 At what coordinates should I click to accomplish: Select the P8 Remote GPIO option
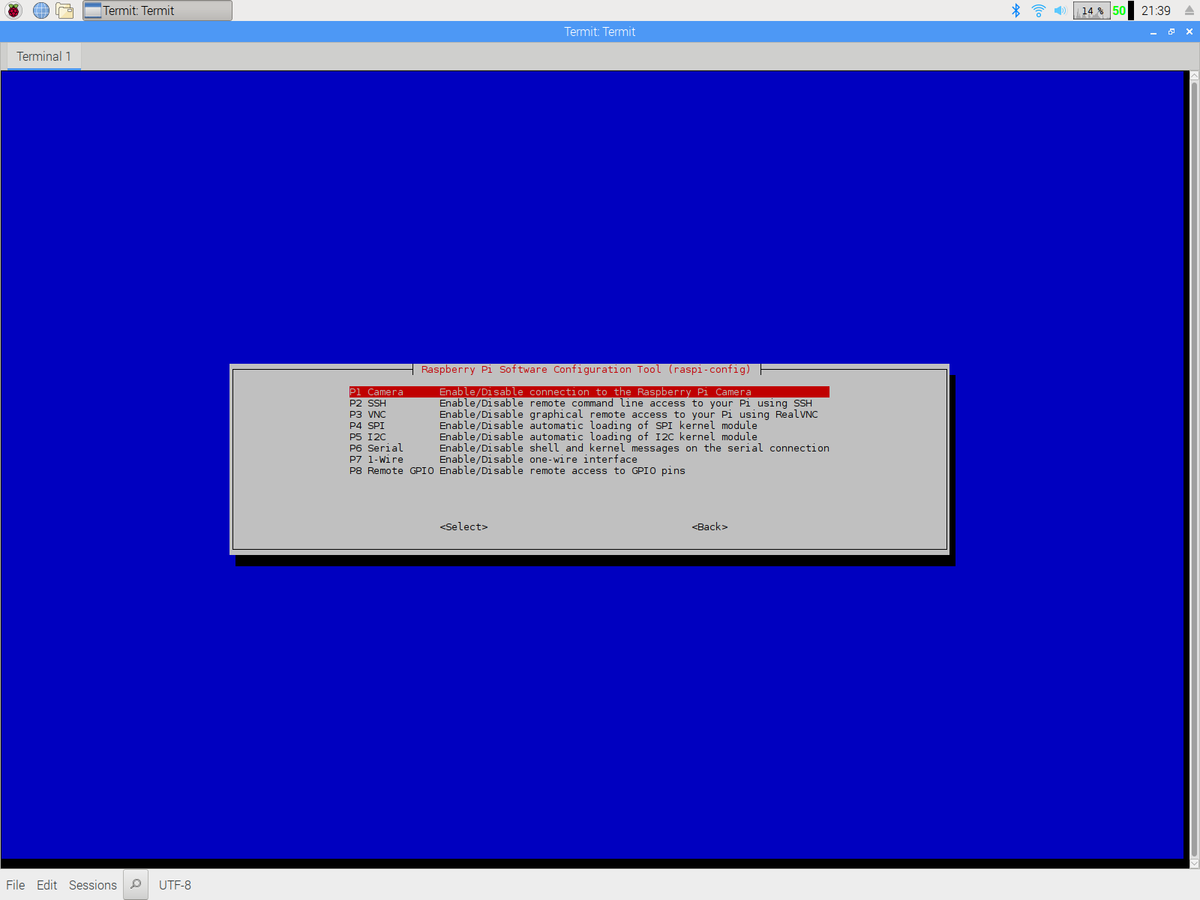pyautogui.click(x=589, y=471)
